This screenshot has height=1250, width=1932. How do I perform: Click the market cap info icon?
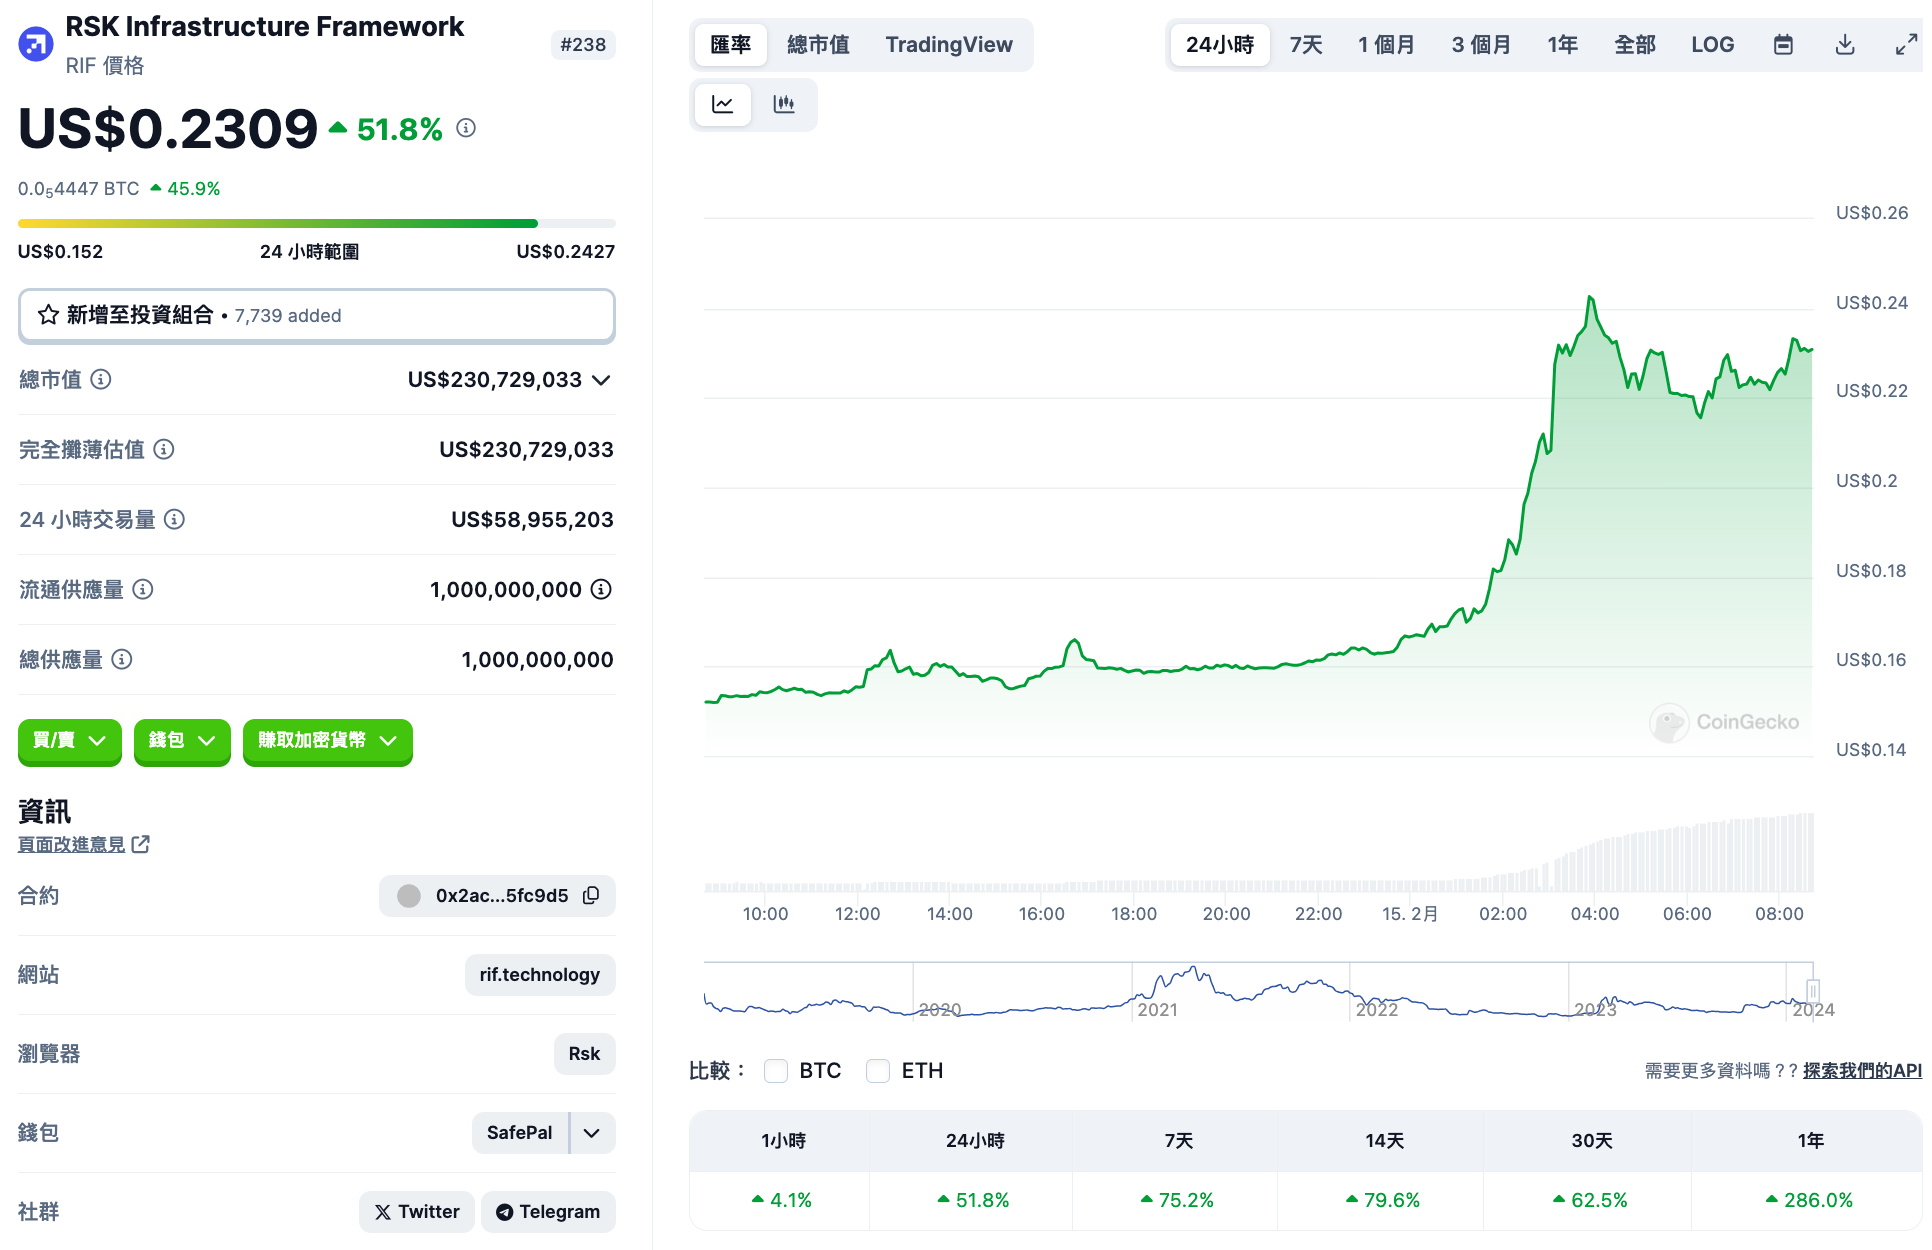101,379
